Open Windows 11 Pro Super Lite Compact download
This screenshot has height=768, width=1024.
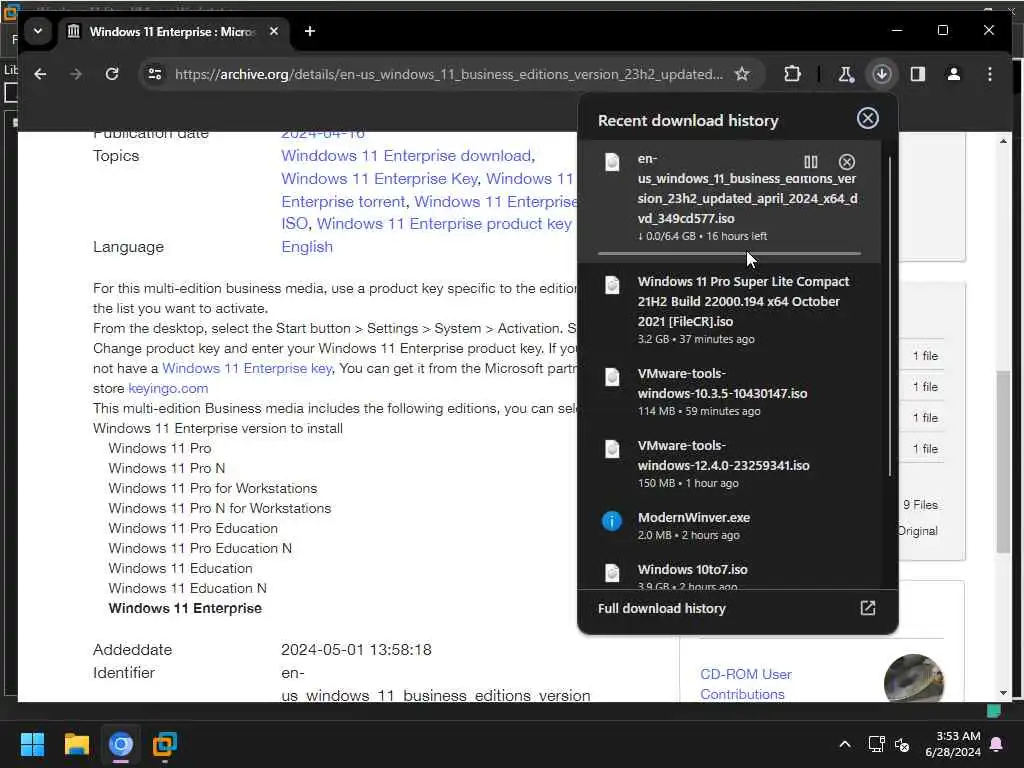[x=729, y=310]
